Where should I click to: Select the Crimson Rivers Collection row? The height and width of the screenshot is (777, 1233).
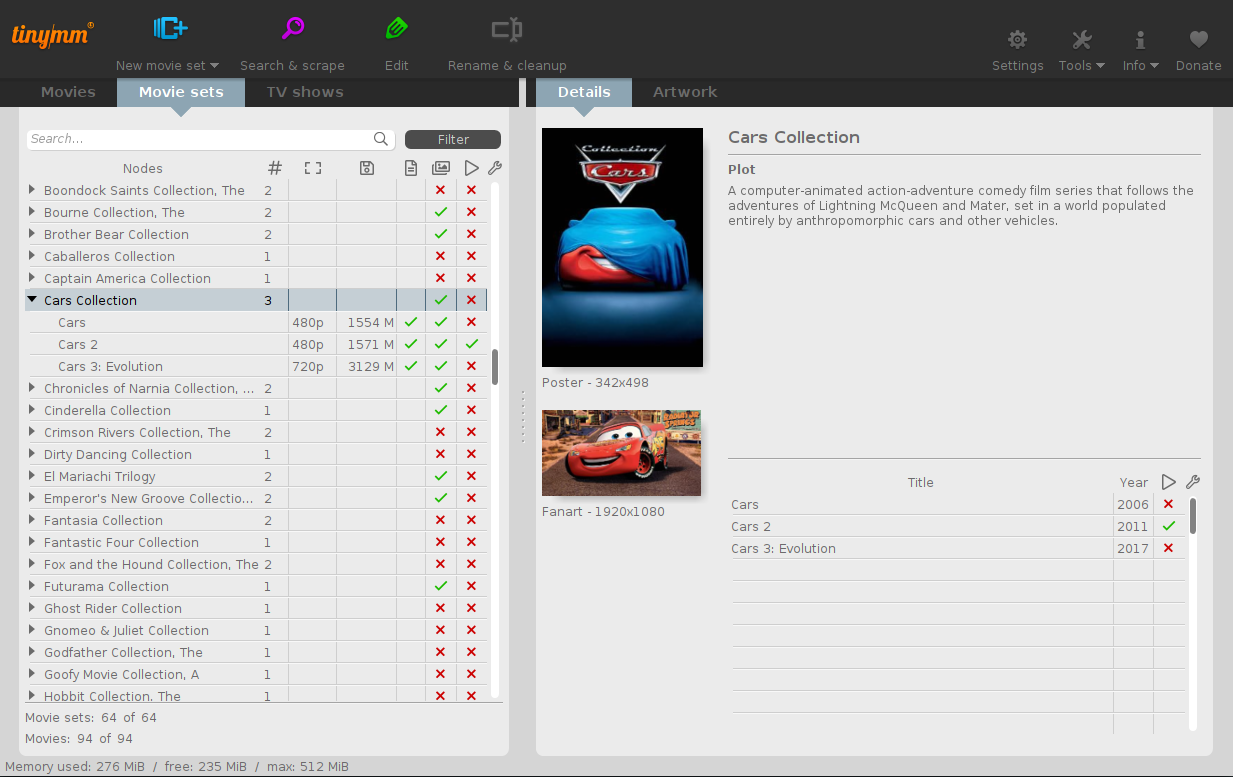(256, 432)
